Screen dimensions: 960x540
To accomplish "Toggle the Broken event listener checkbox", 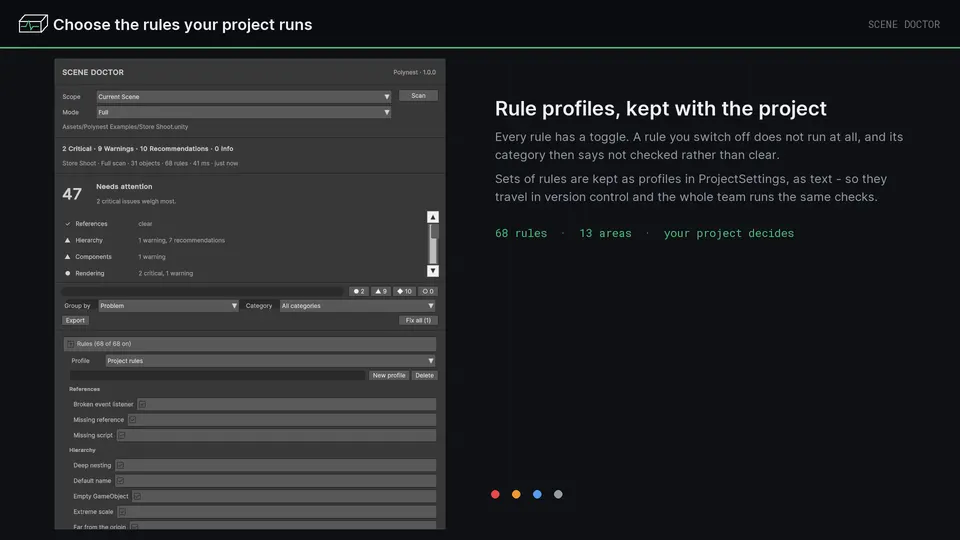I will pyautogui.click(x=142, y=404).
